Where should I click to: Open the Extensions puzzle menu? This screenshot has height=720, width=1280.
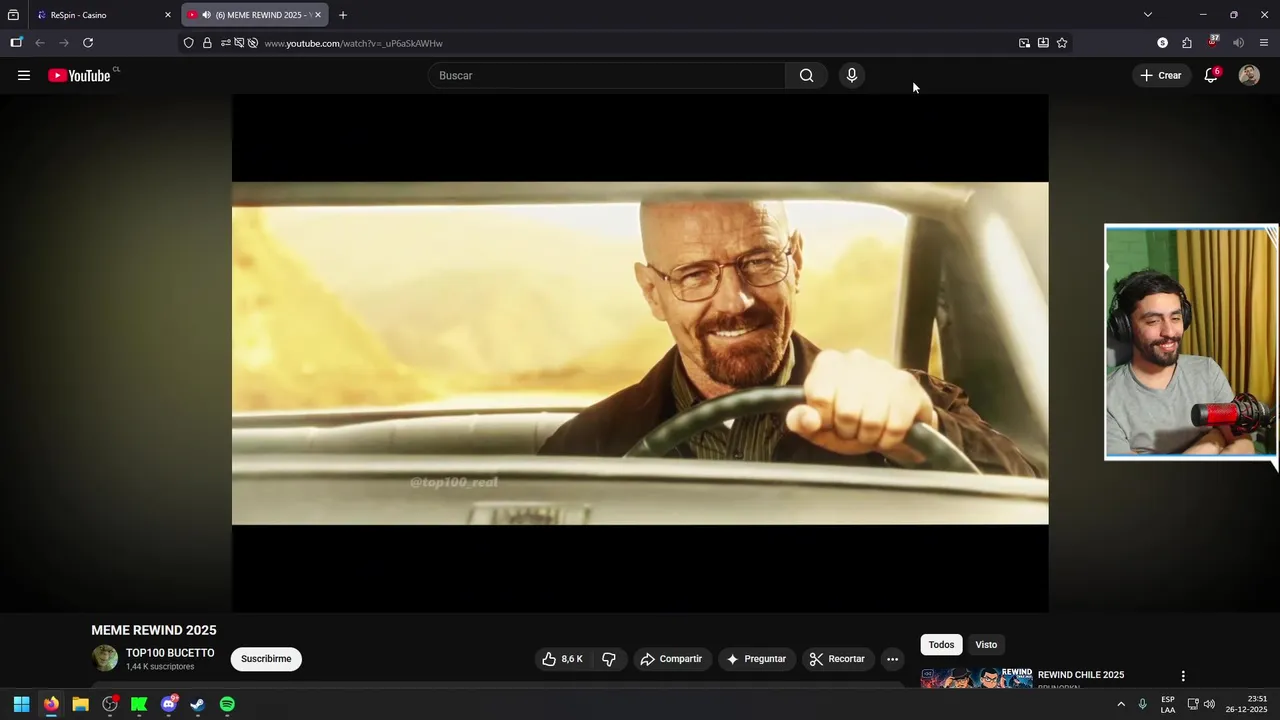[x=1187, y=43]
